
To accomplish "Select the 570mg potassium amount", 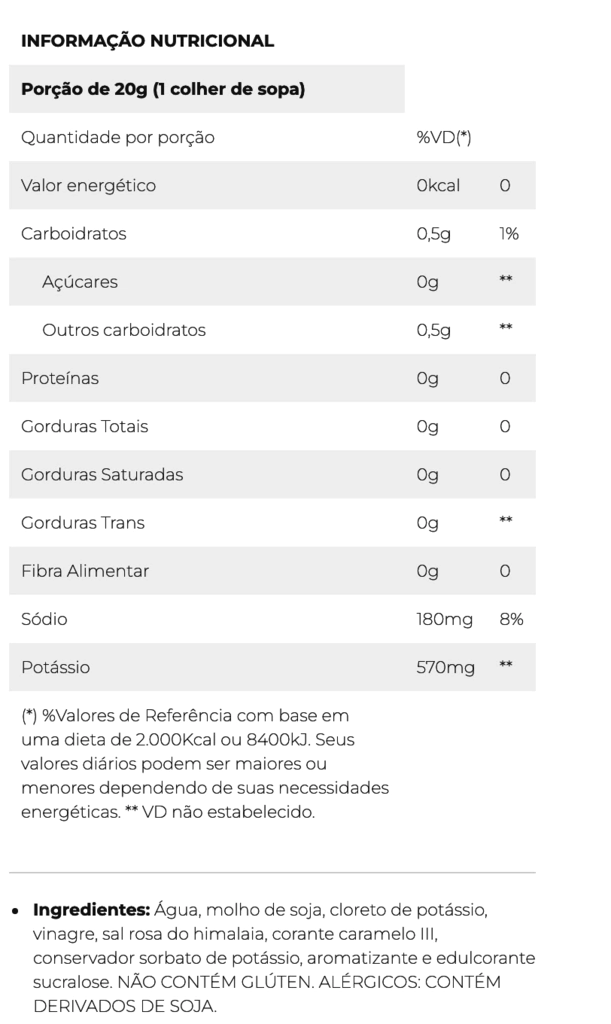I will pyautogui.click(x=445, y=667).
